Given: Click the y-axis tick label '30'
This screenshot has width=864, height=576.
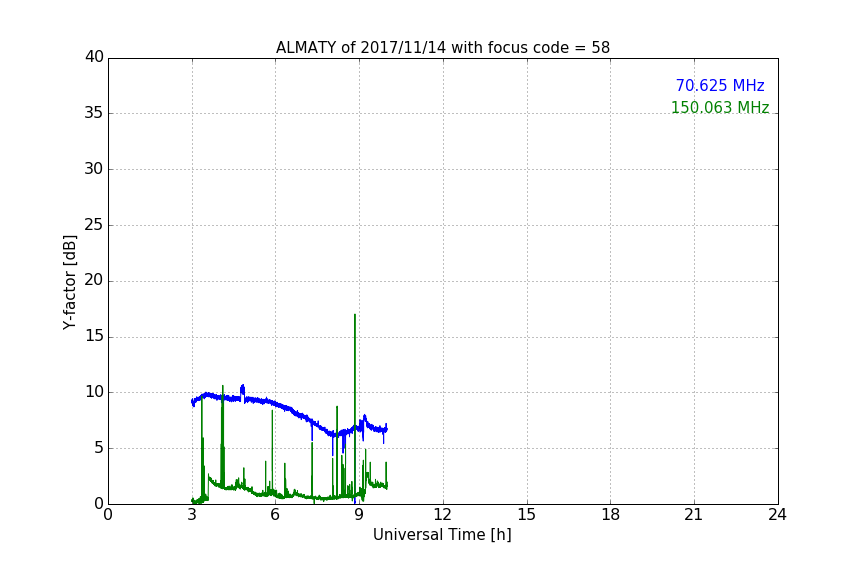Looking at the screenshot, I should point(94,169).
